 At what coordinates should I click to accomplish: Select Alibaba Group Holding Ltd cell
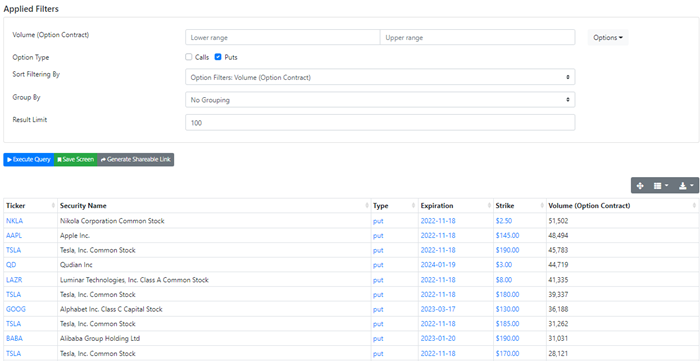point(214,338)
